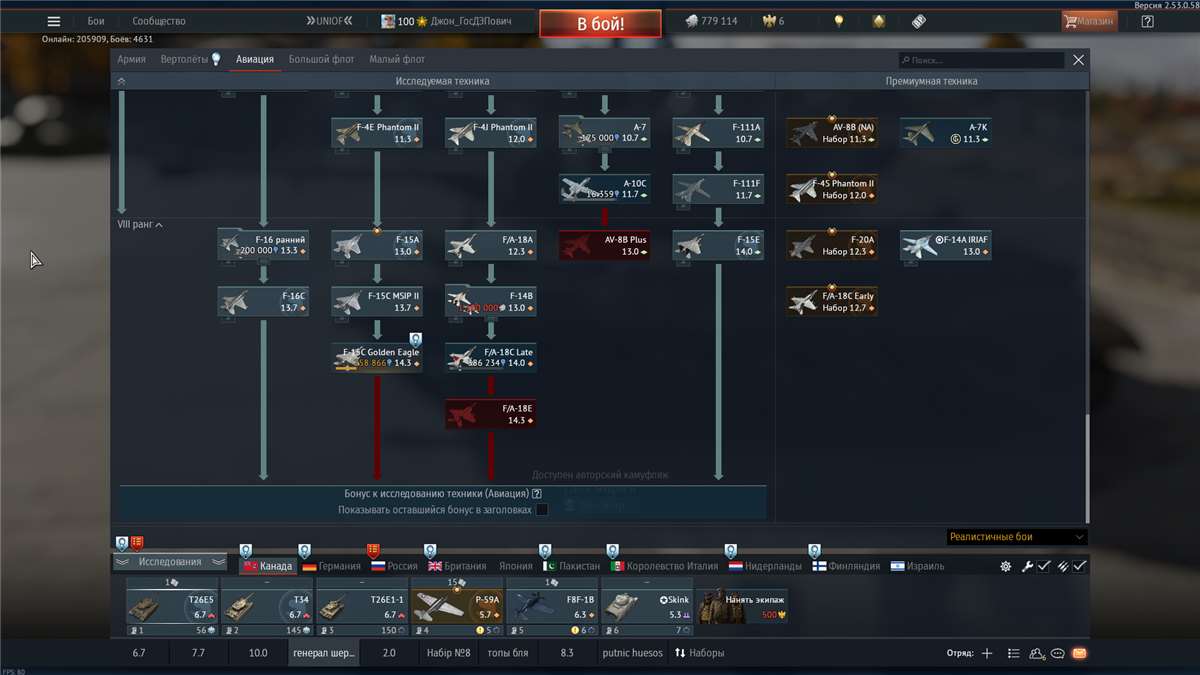Screen dimensions: 1200x675
Task: Open the Магазин shop button
Action: 1089,21
